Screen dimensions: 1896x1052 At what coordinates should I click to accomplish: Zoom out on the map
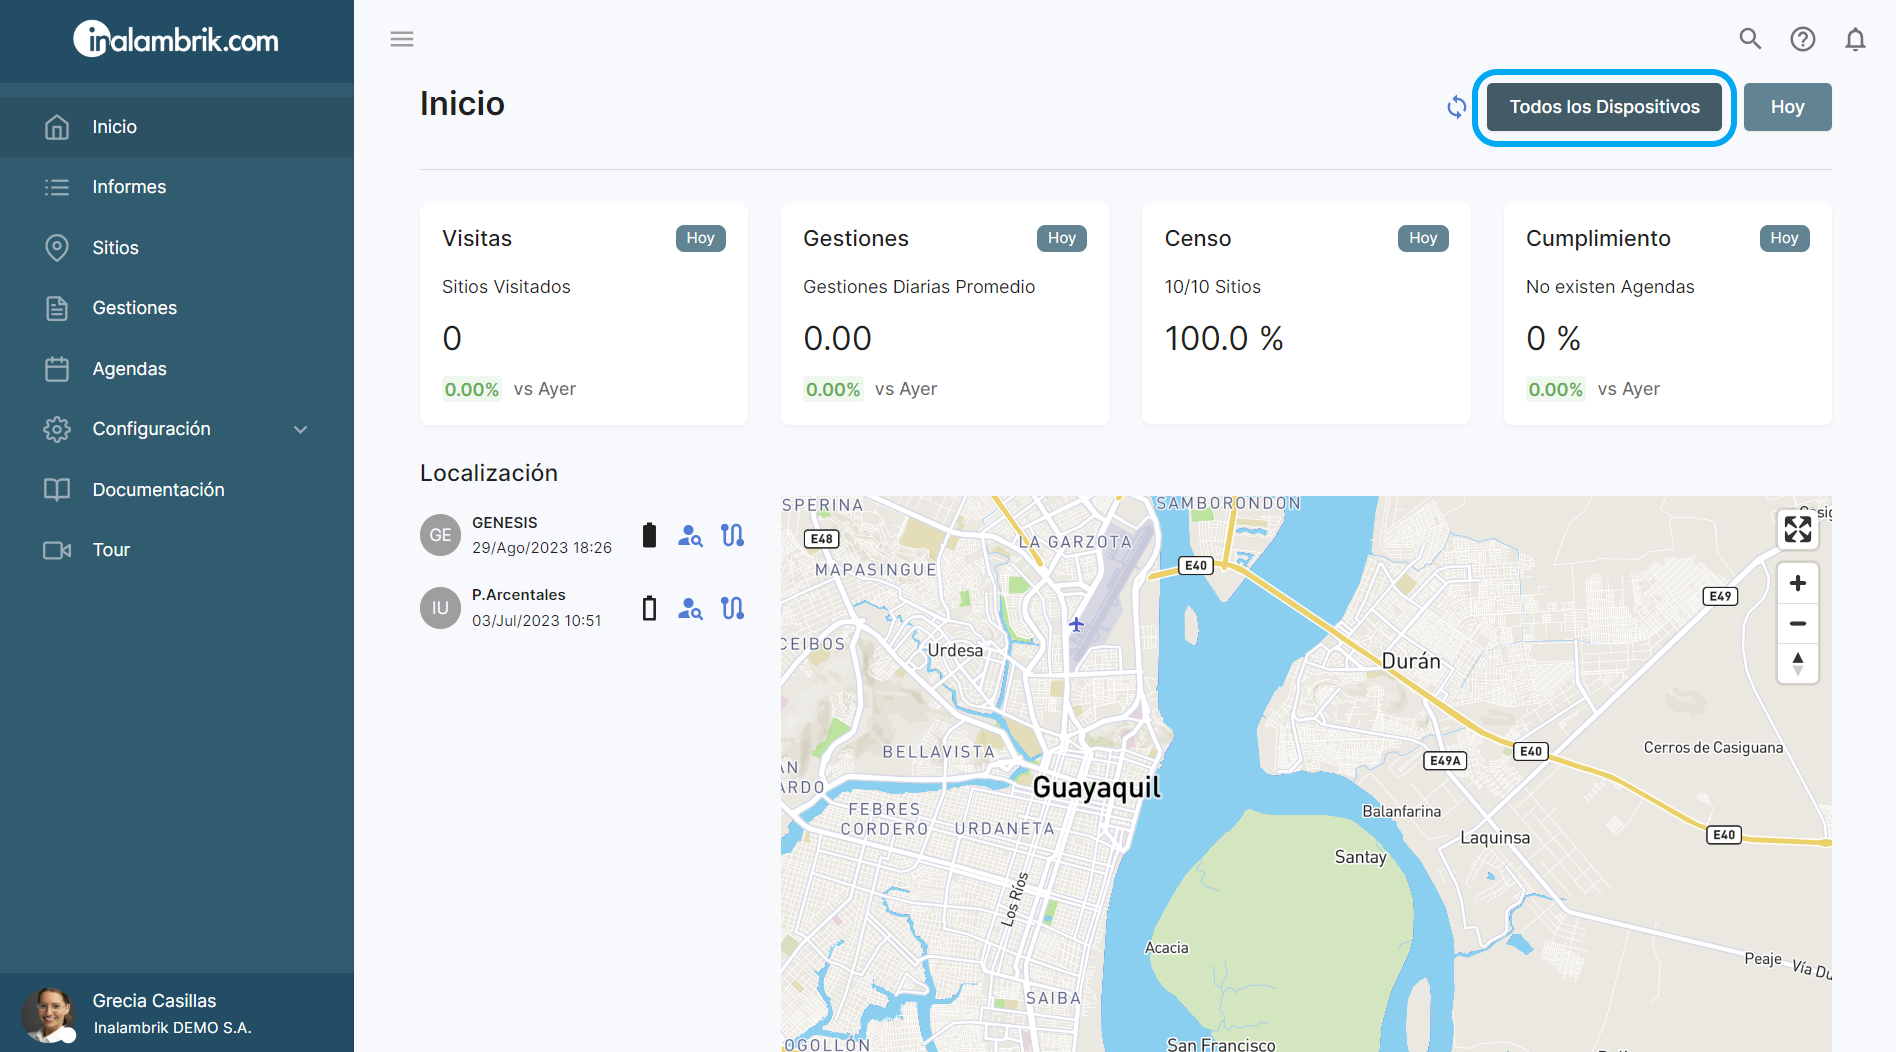point(1797,623)
